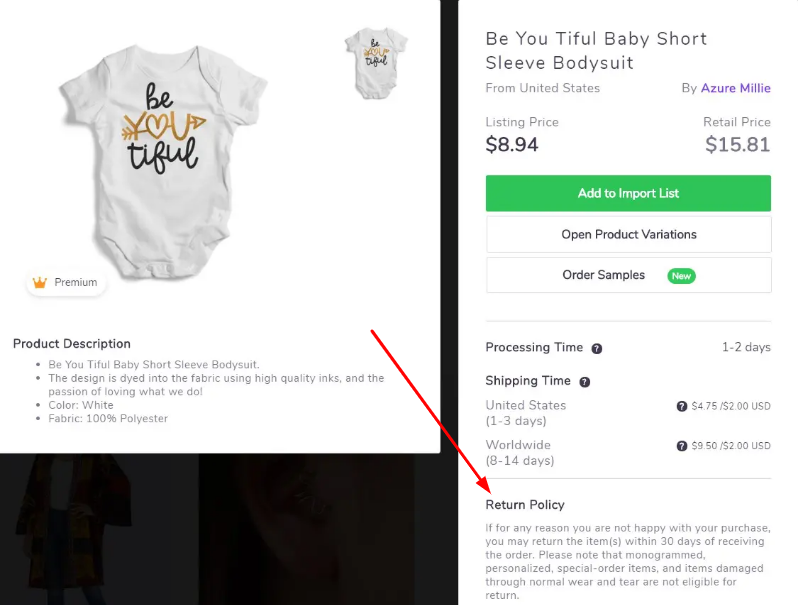Click the $8.94 listing price
Viewport: 798px width, 605px height.
[x=512, y=145]
